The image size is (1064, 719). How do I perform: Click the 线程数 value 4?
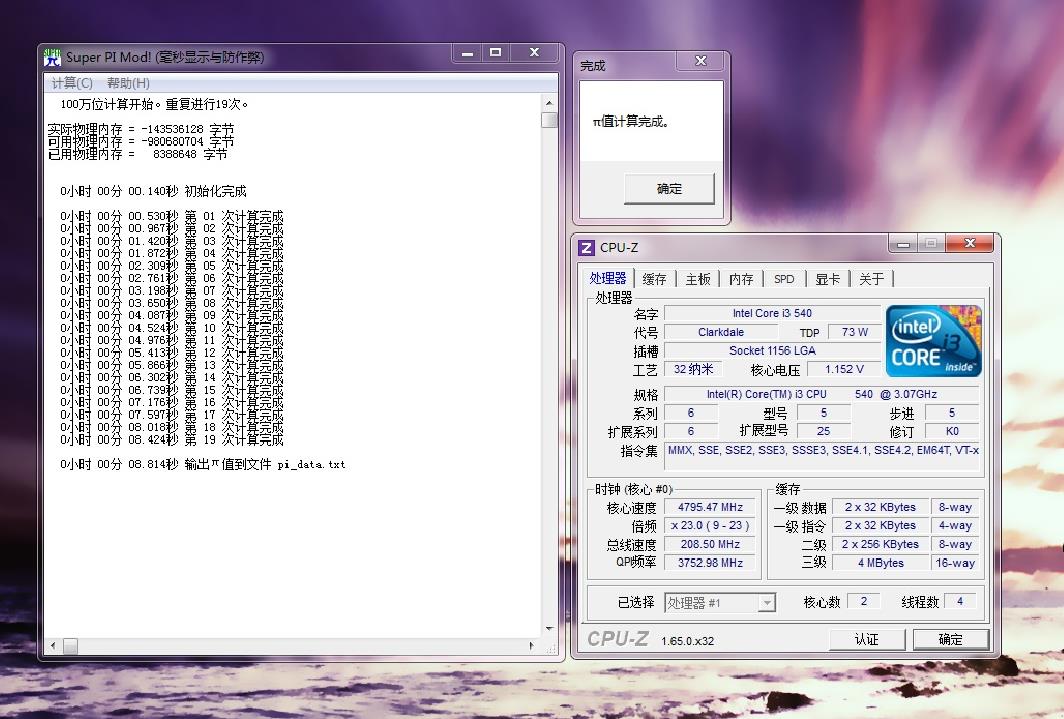click(x=960, y=601)
